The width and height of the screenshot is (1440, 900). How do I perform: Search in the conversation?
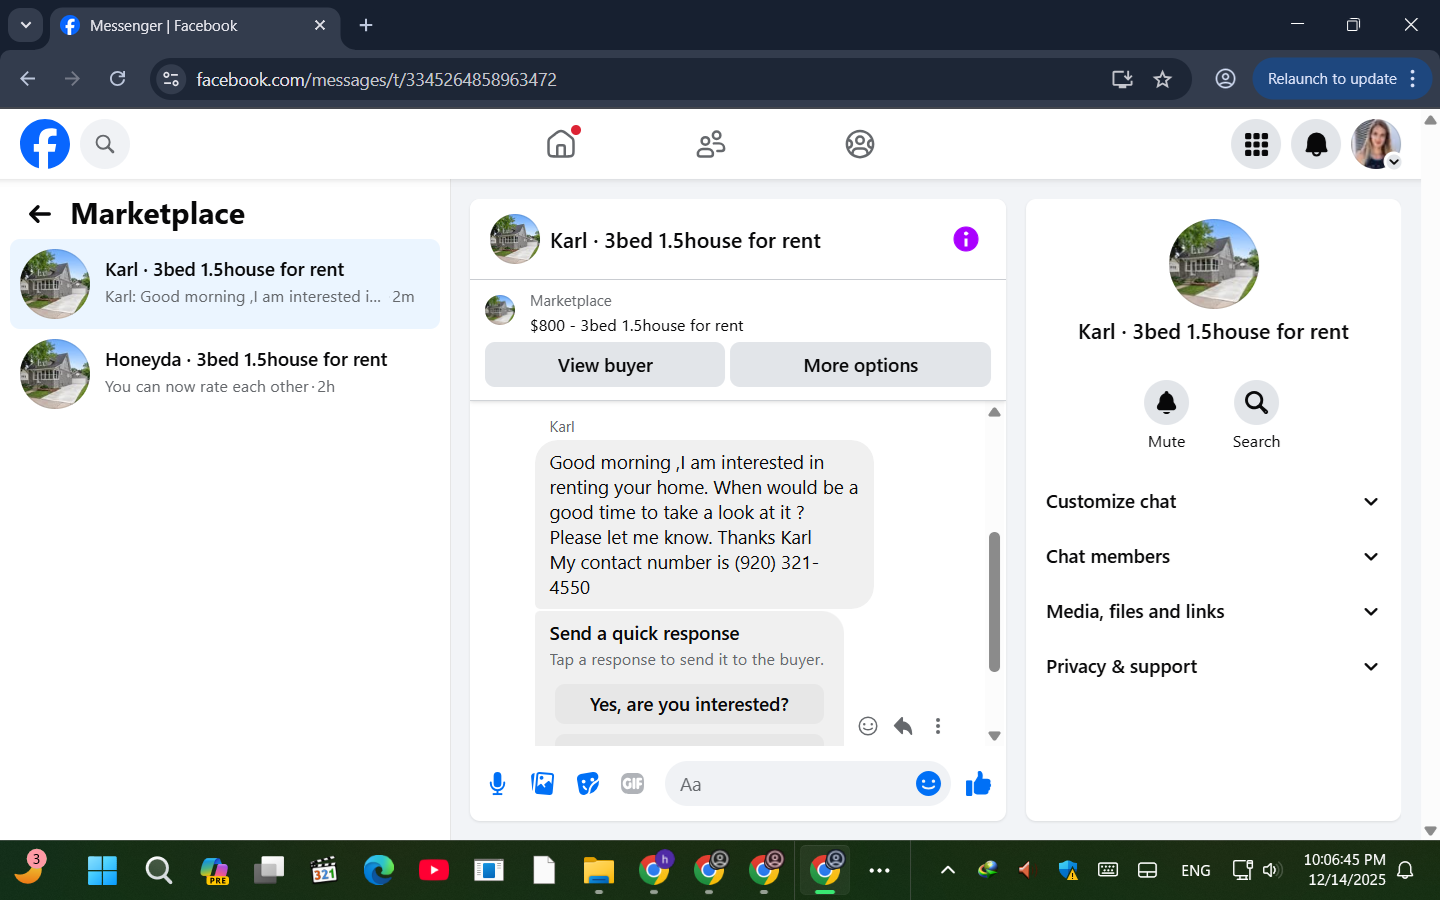point(1256,403)
